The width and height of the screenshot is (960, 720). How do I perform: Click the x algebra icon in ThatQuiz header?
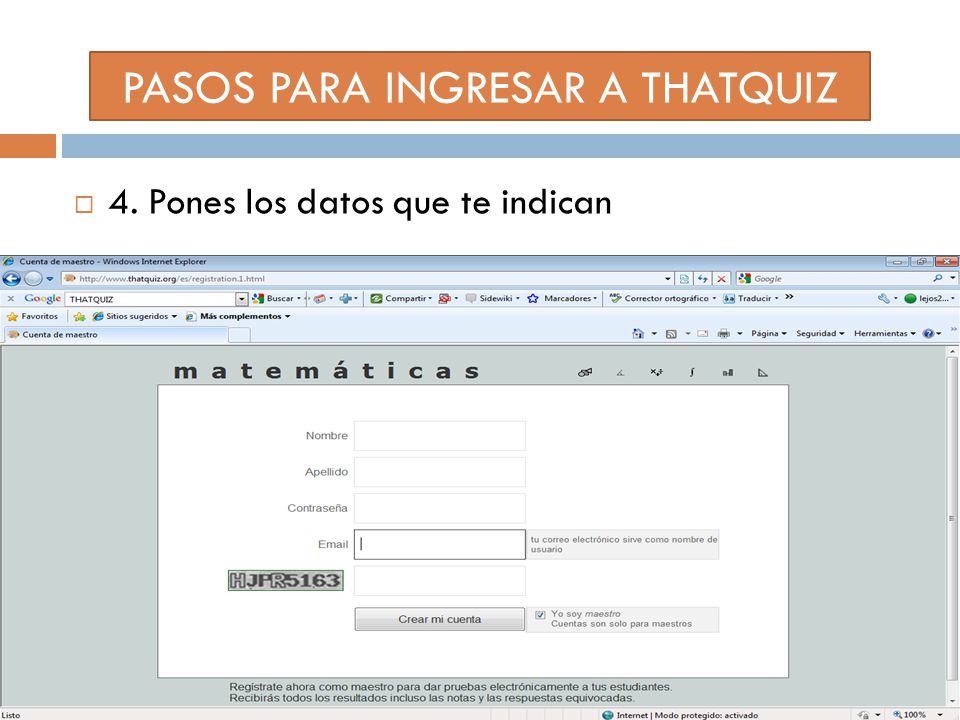[656, 372]
